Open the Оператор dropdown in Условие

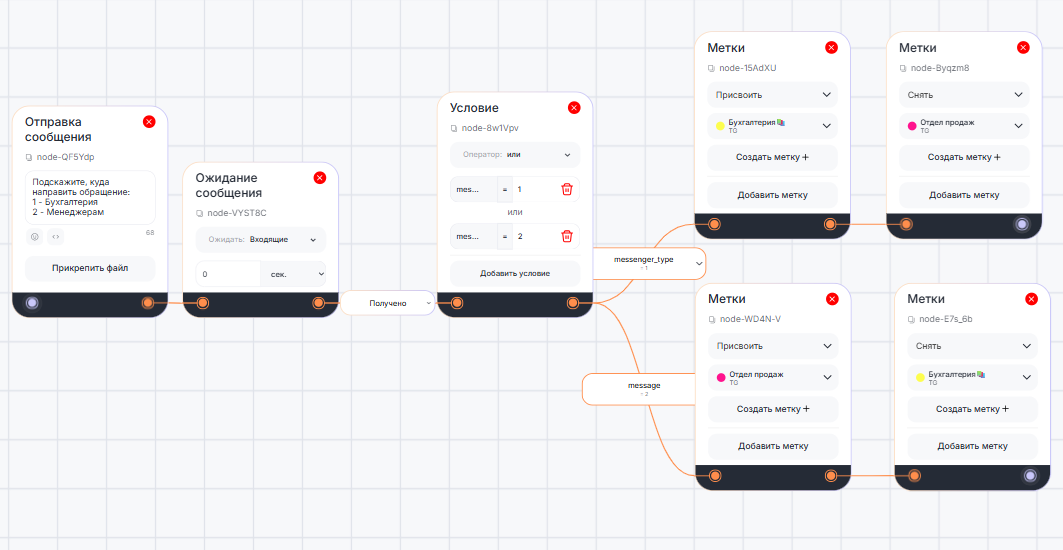point(514,155)
